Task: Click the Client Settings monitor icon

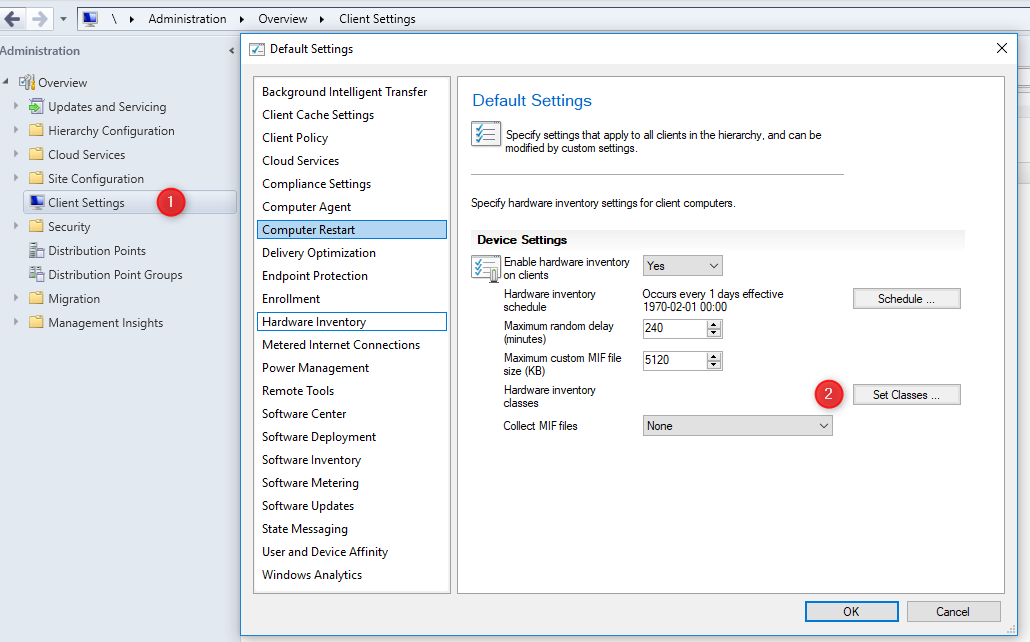Action: 37,202
